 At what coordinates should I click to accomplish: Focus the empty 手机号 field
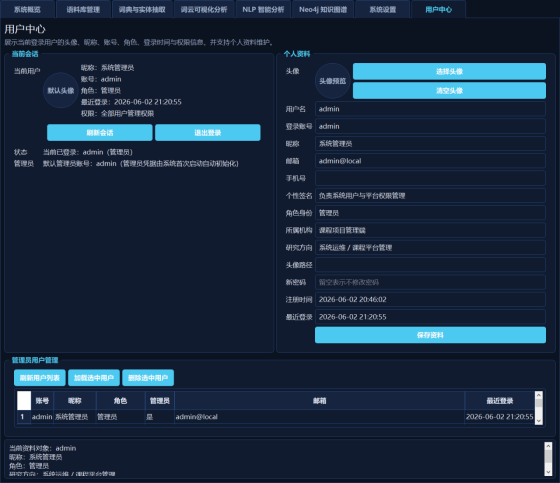tap(430, 178)
